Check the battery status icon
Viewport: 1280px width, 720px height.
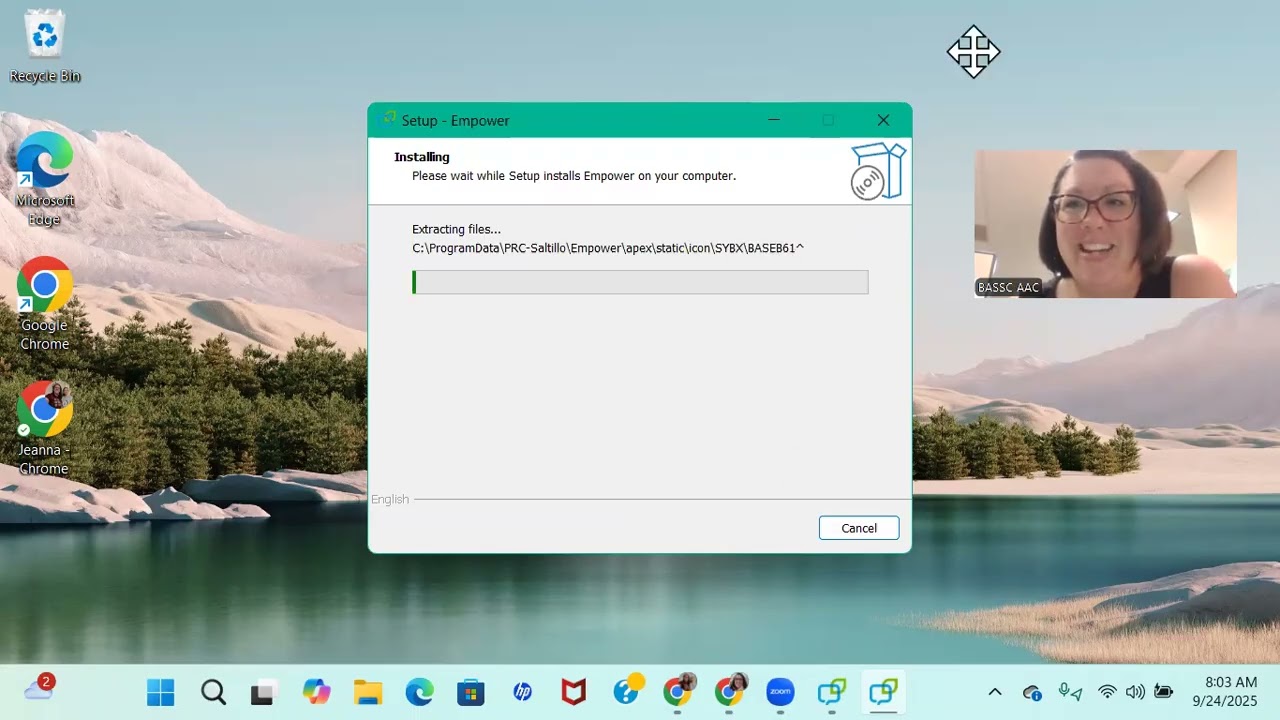pyautogui.click(x=1163, y=692)
